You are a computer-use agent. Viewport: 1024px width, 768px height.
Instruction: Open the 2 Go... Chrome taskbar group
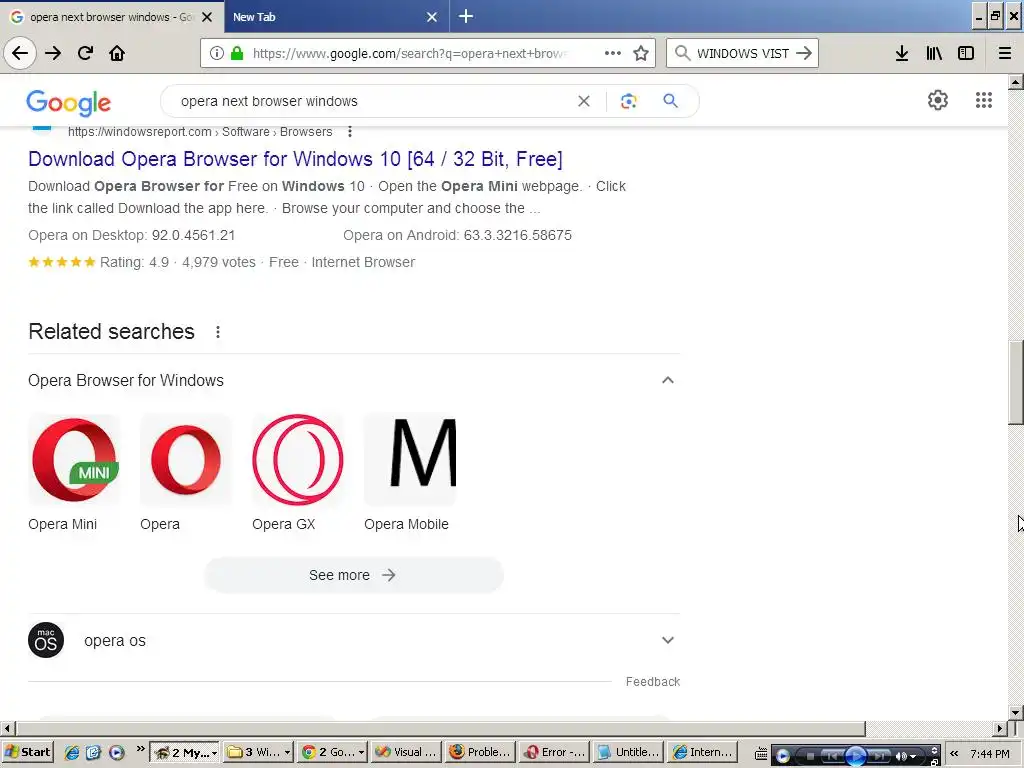(x=332, y=752)
